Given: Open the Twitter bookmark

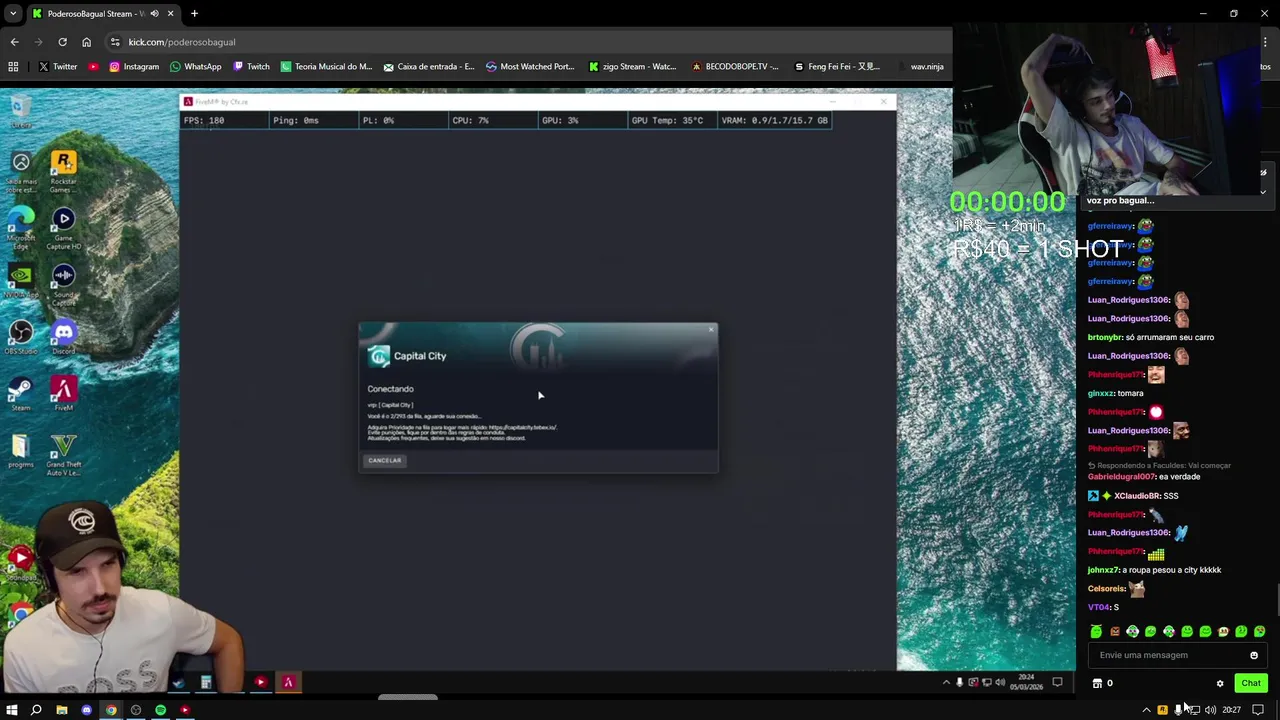Looking at the screenshot, I should click(58, 67).
